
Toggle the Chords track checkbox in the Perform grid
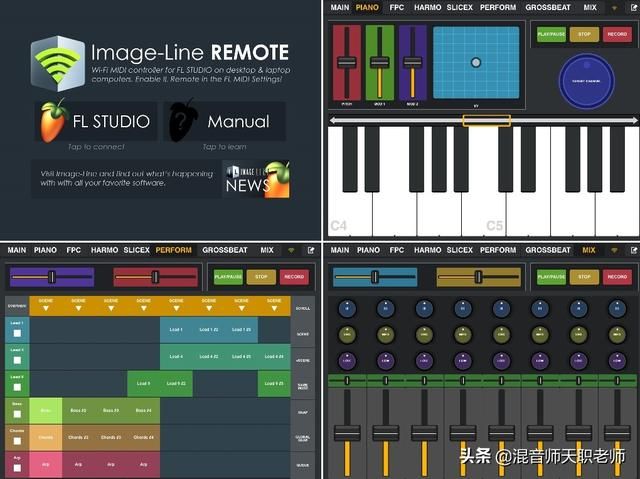[17, 441]
